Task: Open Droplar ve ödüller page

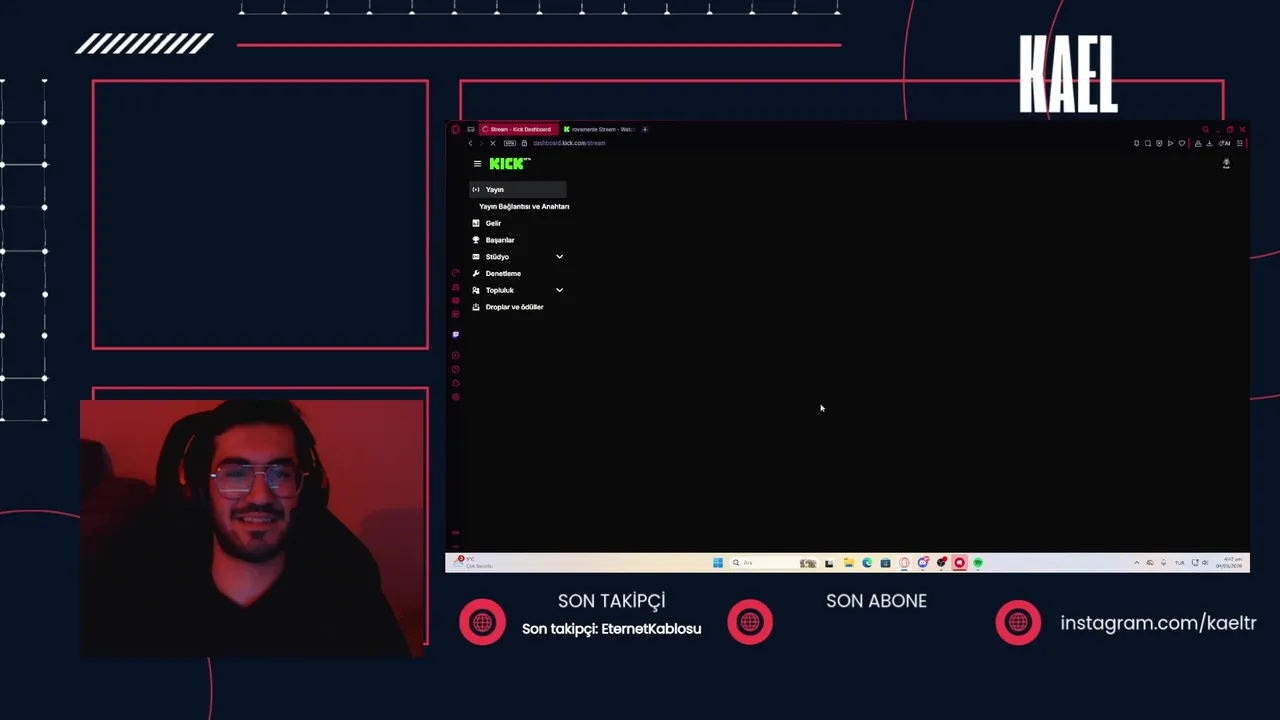Action: pos(514,307)
